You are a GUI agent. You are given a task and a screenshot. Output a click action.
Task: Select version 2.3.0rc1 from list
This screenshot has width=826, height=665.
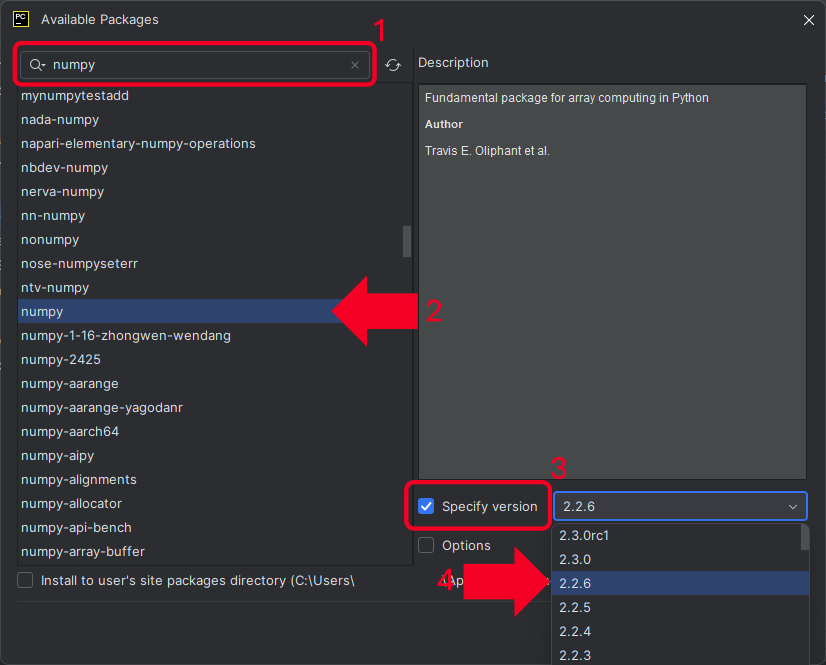click(x=585, y=535)
